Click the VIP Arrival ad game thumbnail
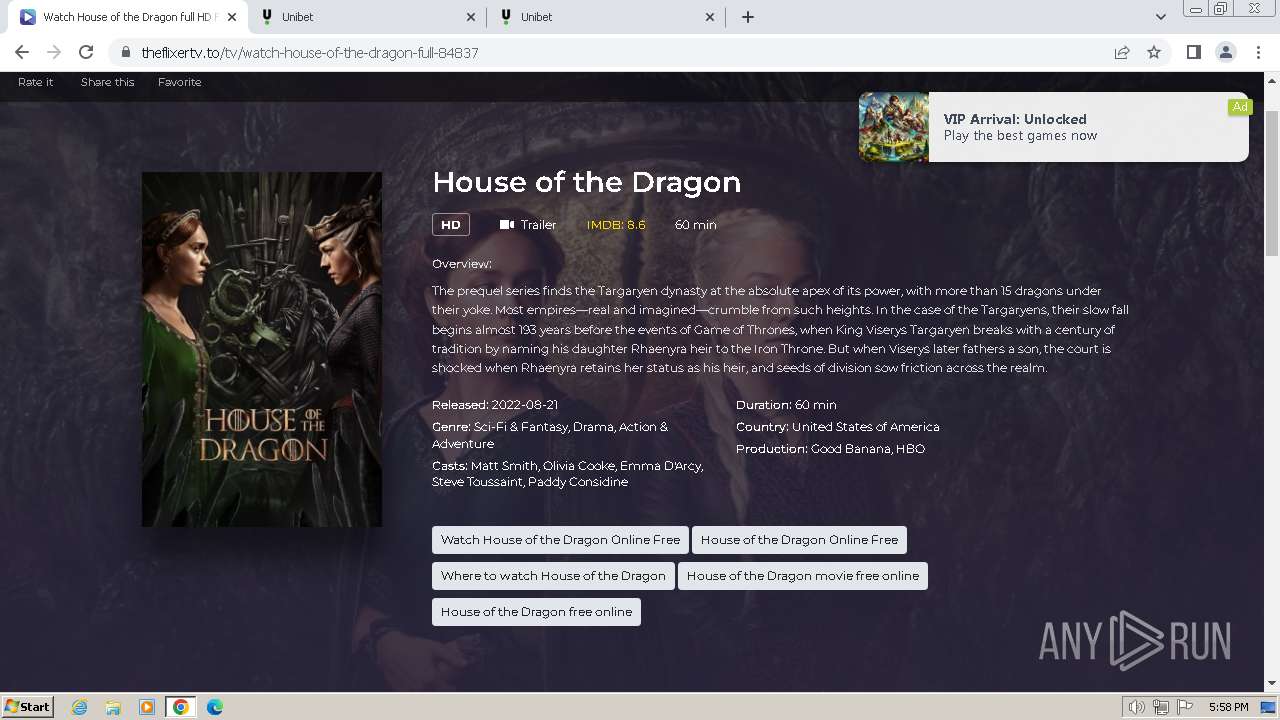Image resolution: width=1280 pixels, height=720 pixels. (x=894, y=127)
